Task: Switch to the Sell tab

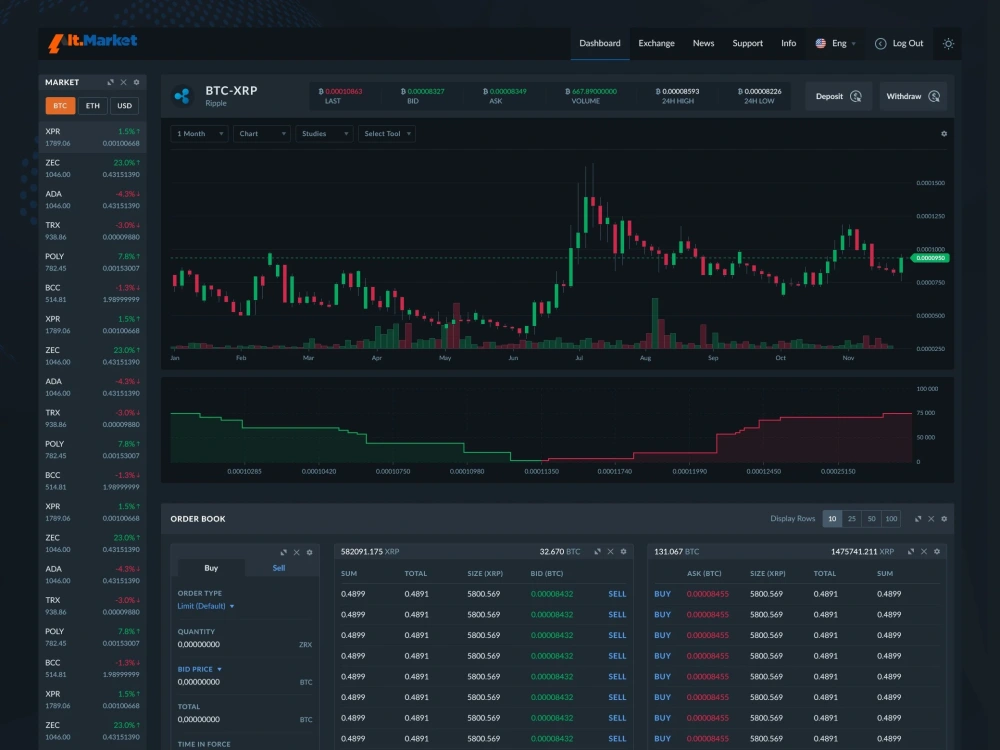Action: [x=279, y=568]
